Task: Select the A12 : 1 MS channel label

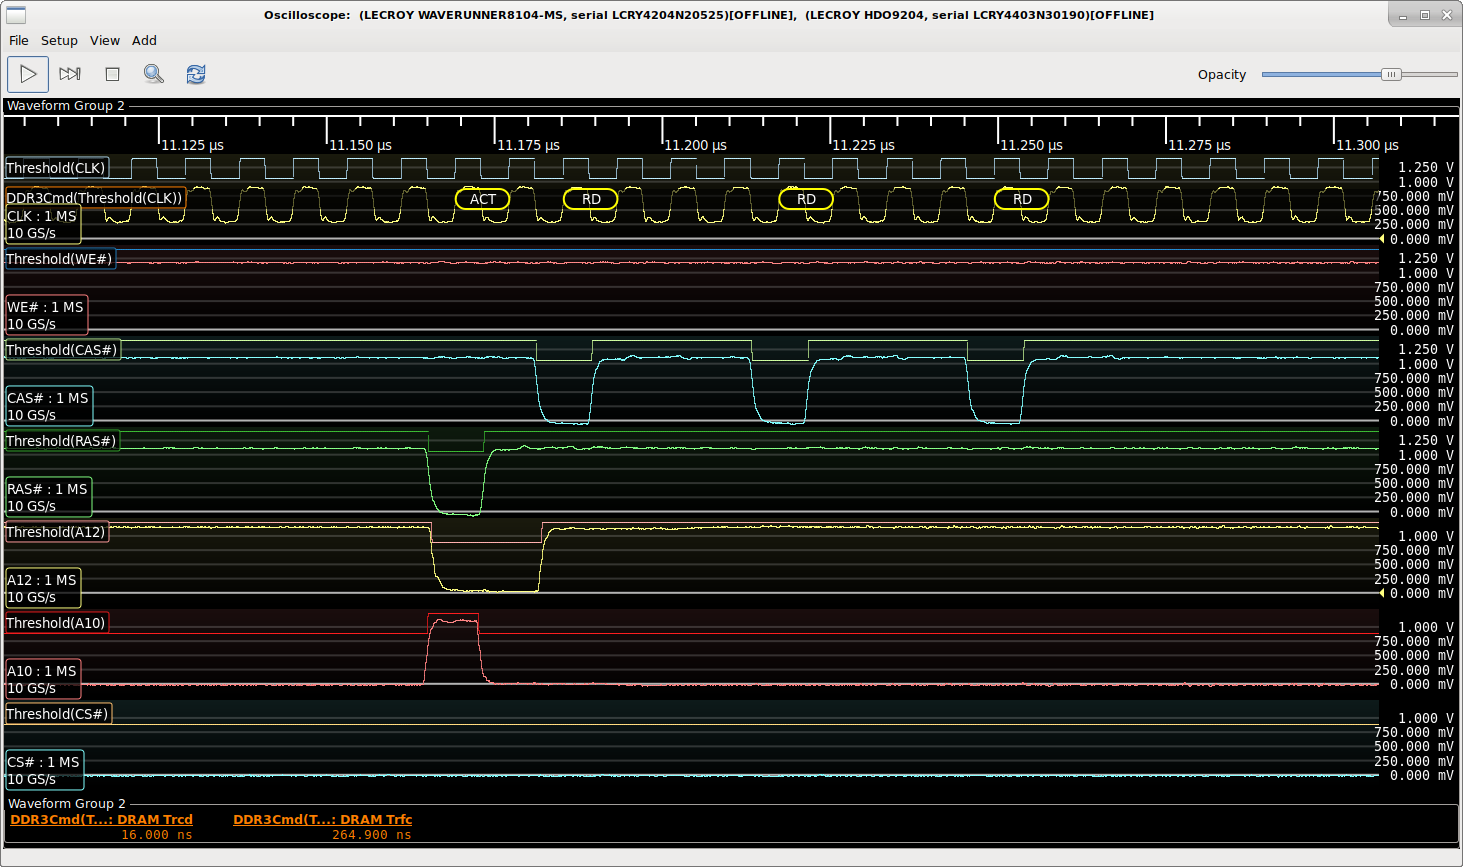Action: [42, 588]
